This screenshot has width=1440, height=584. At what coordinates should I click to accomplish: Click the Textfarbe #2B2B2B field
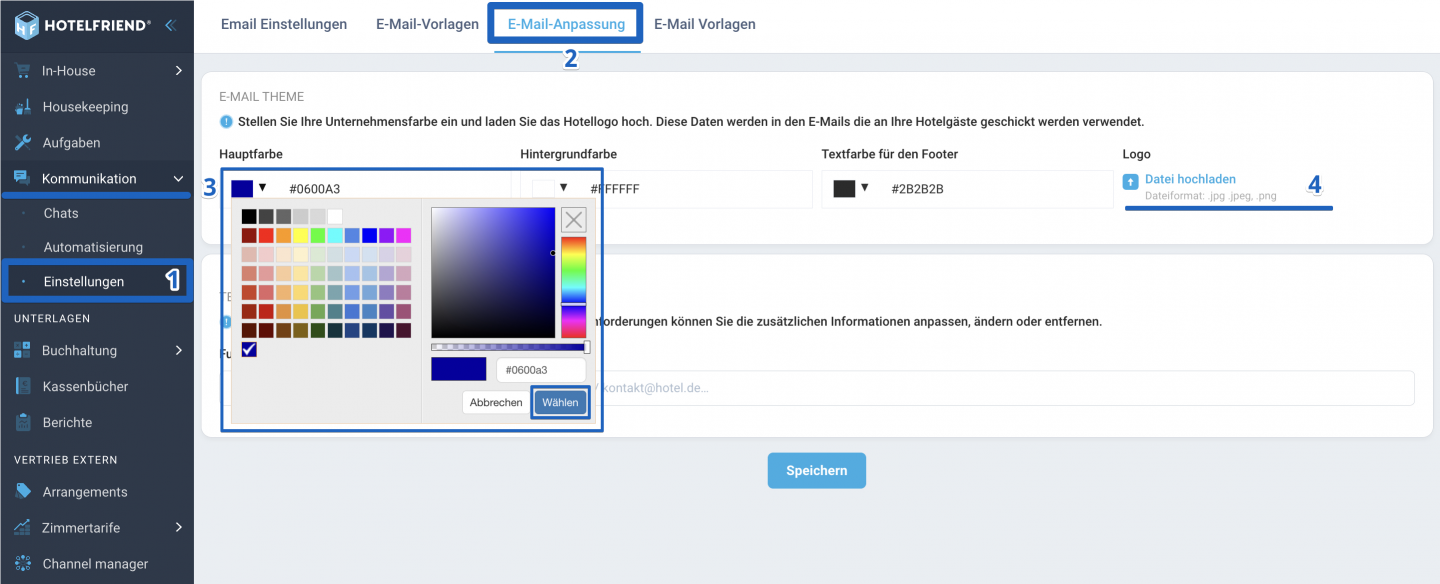[996, 189]
